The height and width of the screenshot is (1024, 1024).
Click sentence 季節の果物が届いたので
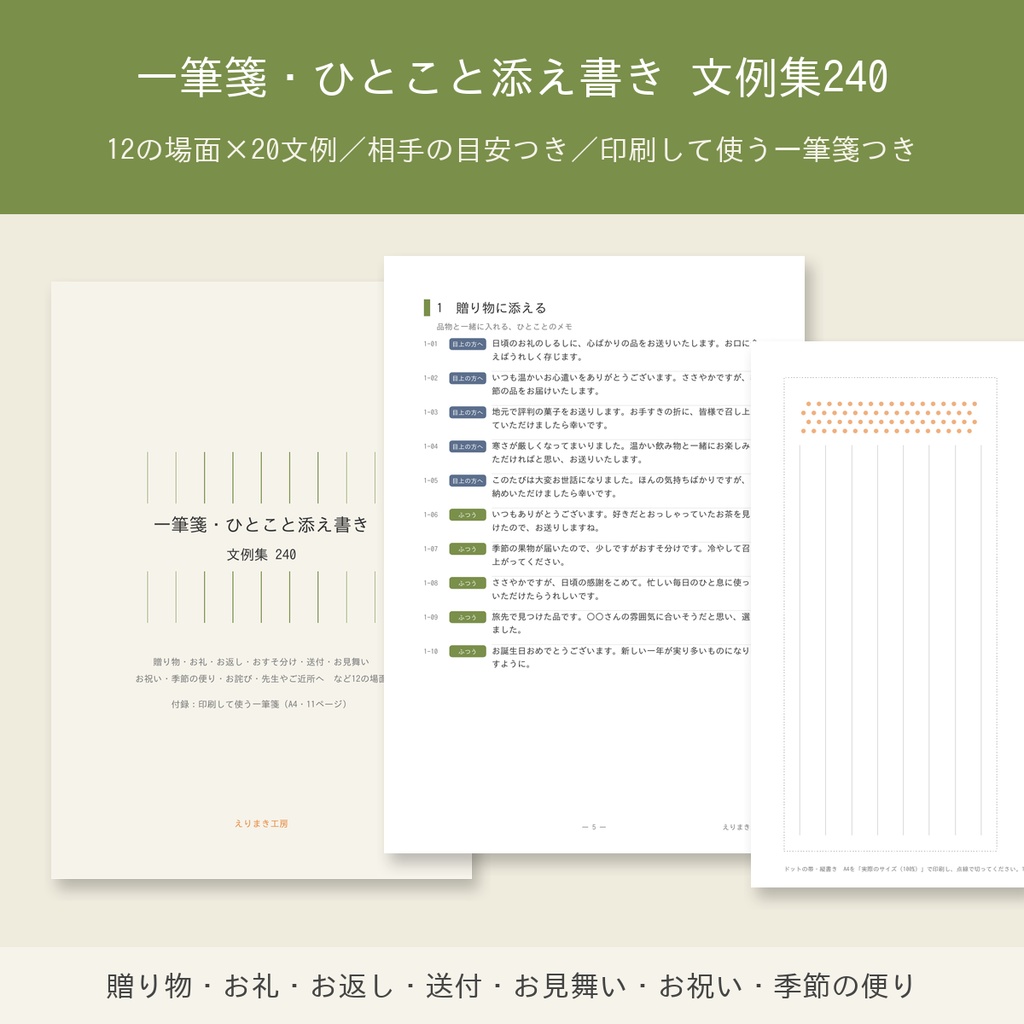click(621, 555)
